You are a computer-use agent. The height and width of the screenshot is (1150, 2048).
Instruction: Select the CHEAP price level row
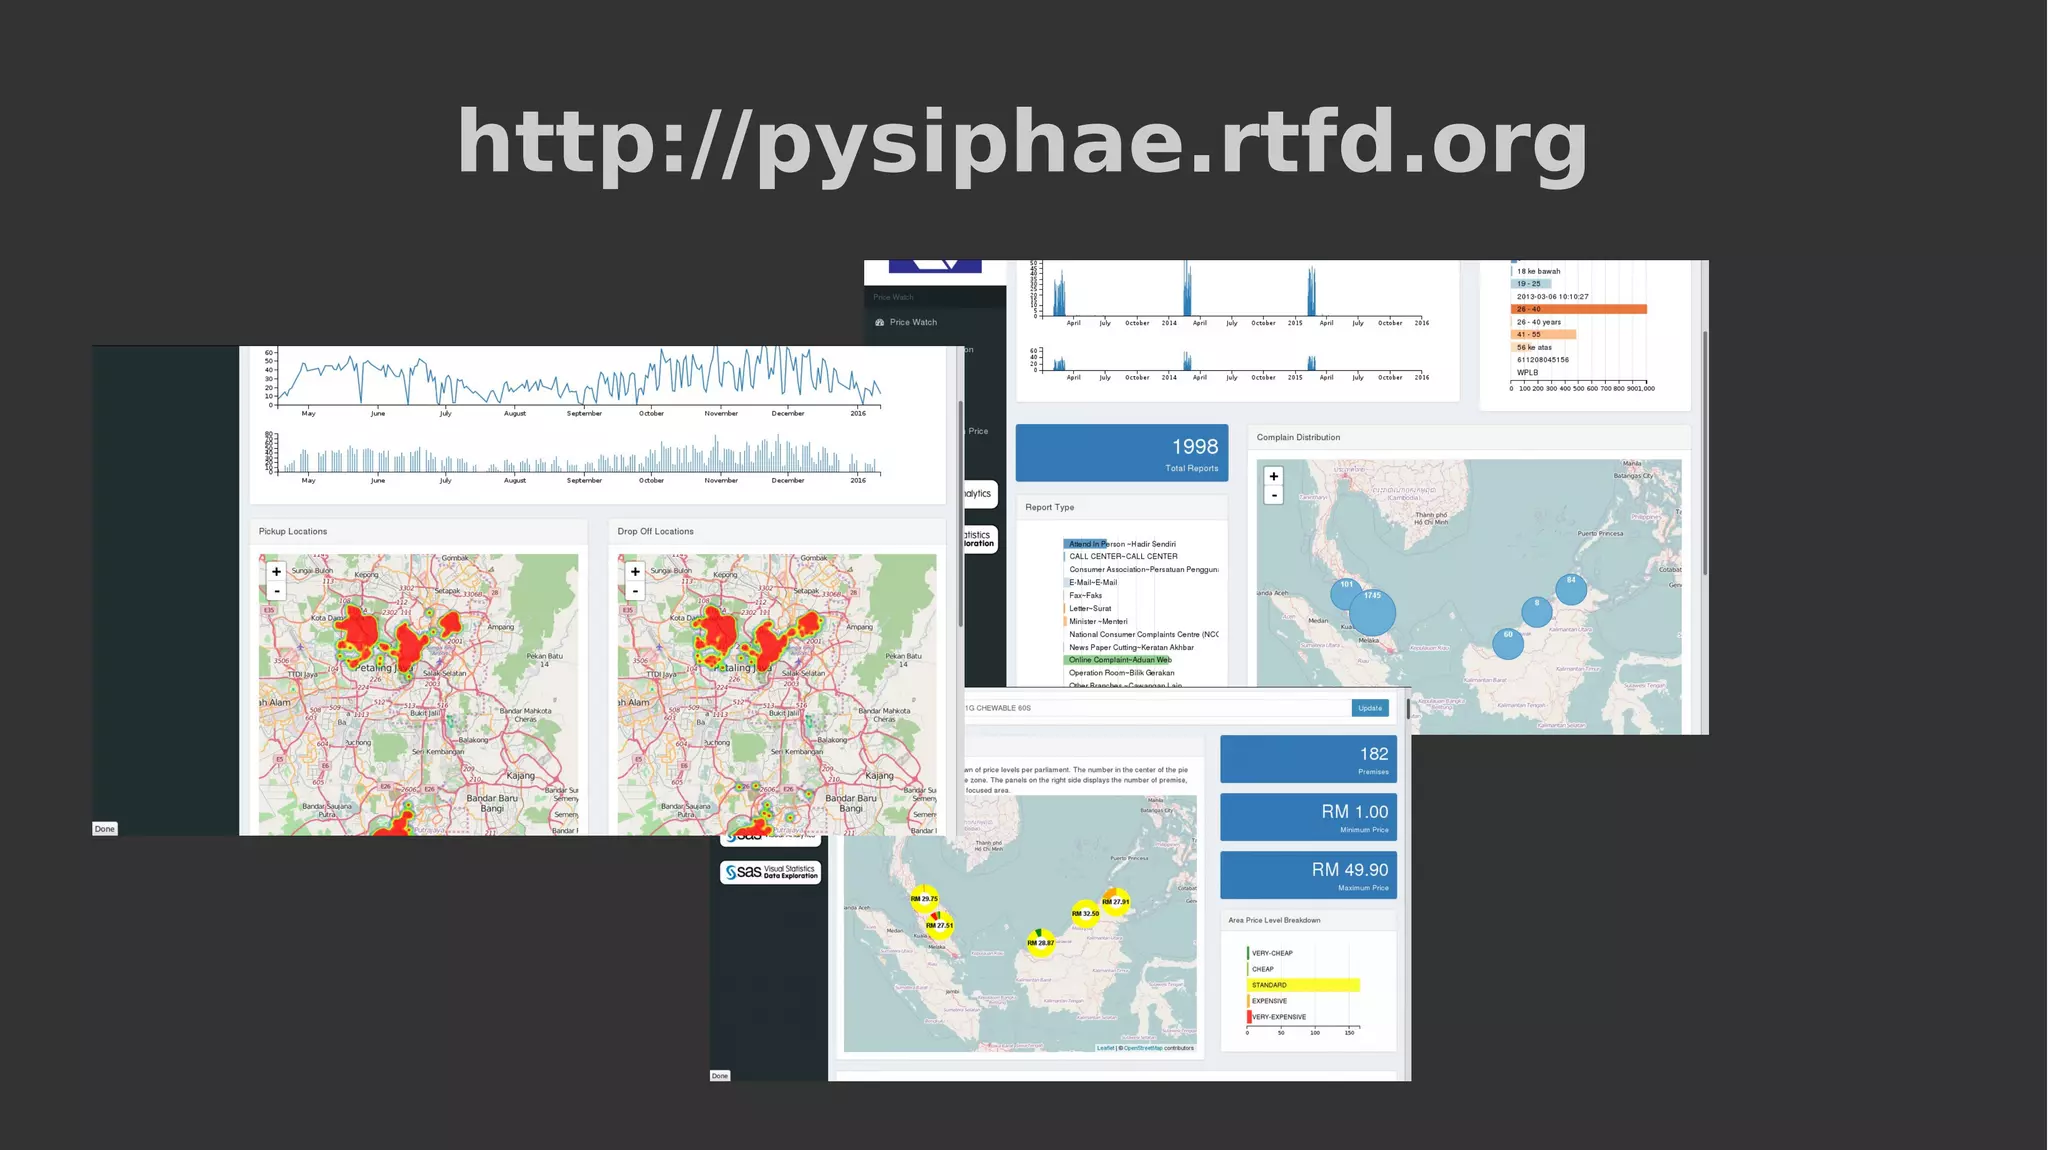tap(1262, 969)
